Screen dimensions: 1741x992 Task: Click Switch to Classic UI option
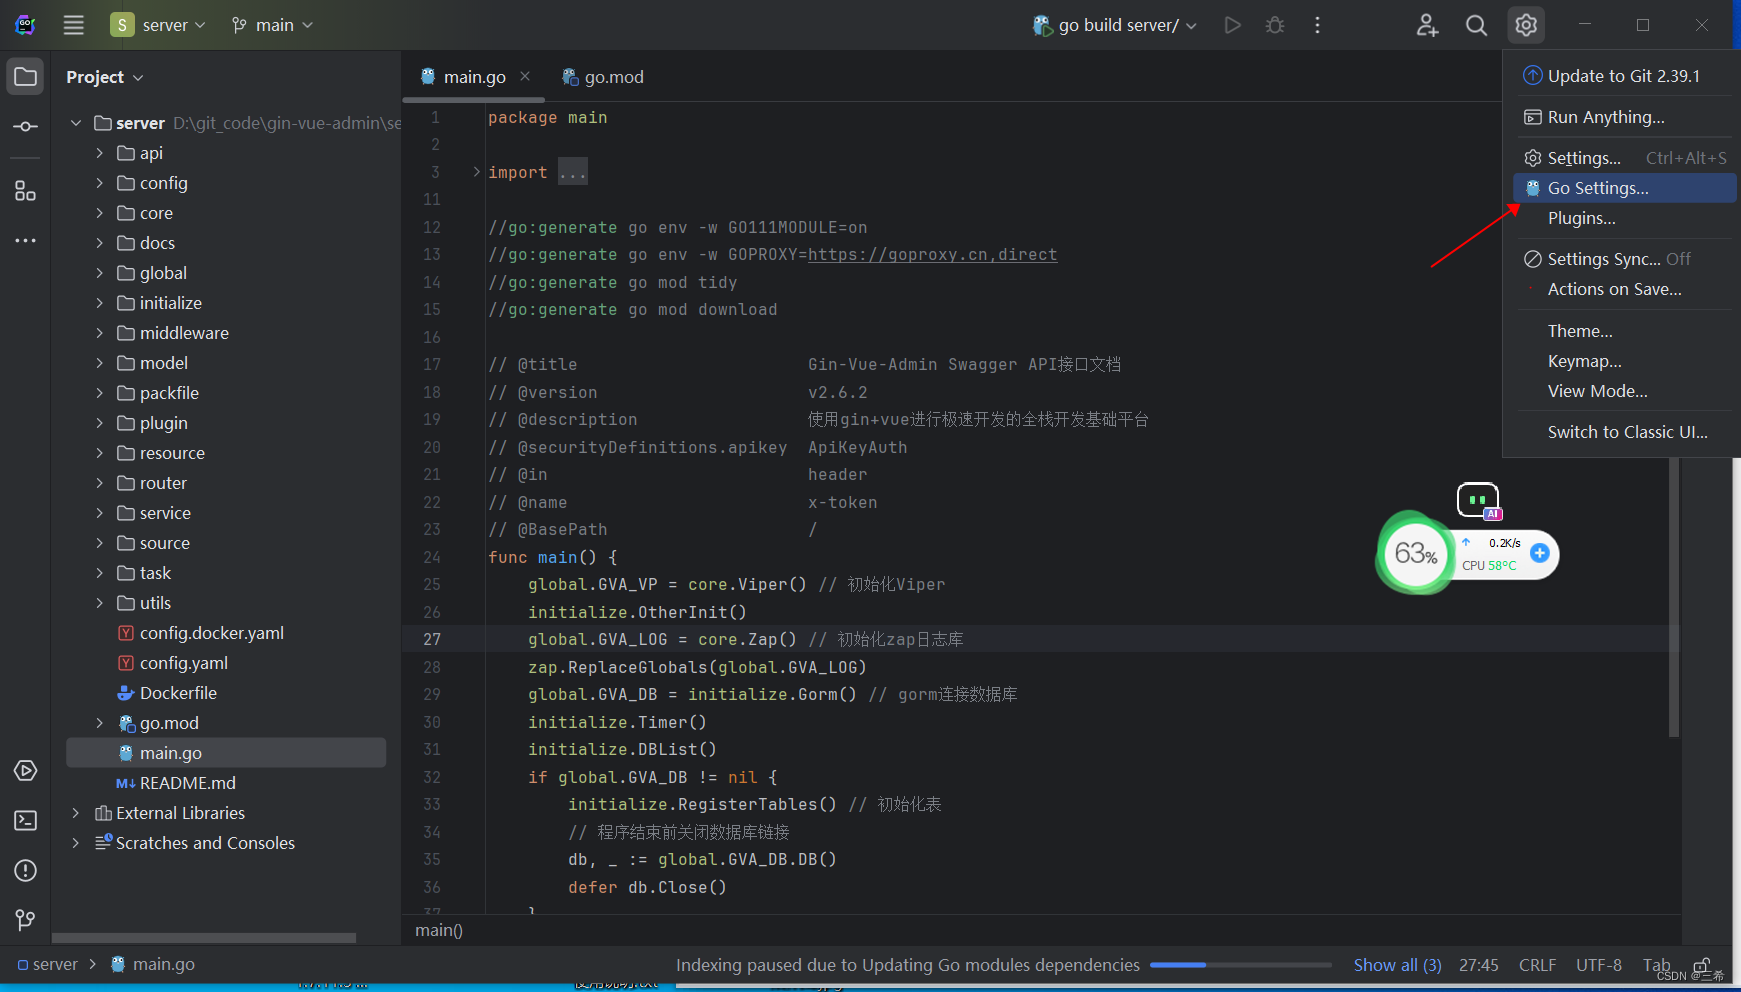[1627, 431]
